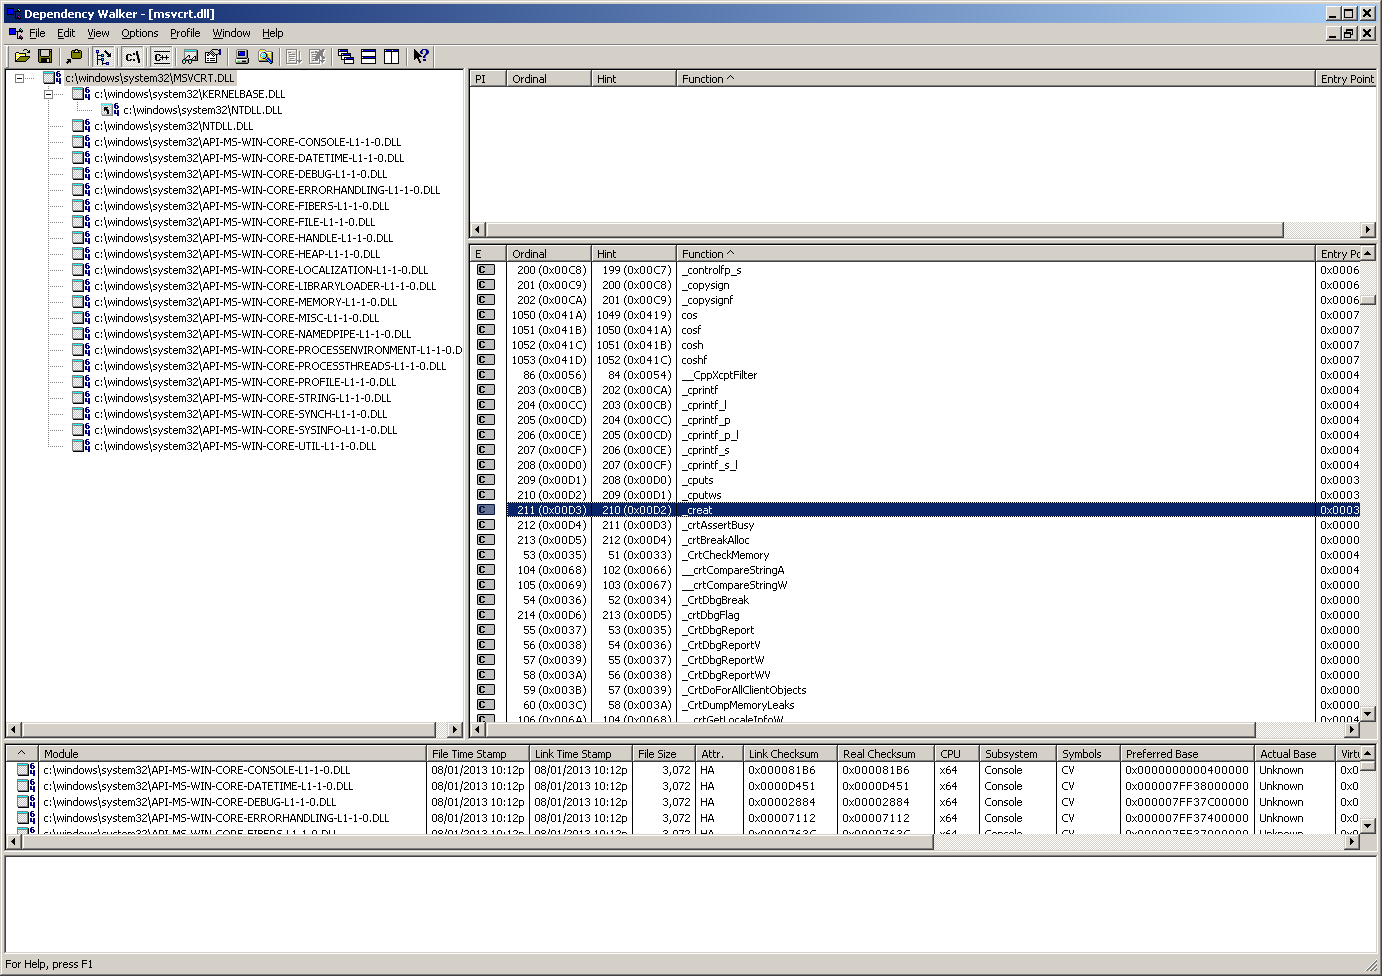Collapse the MSVCRT.DLL root tree node
This screenshot has width=1382, height=976.
click(x=19, y=78)
